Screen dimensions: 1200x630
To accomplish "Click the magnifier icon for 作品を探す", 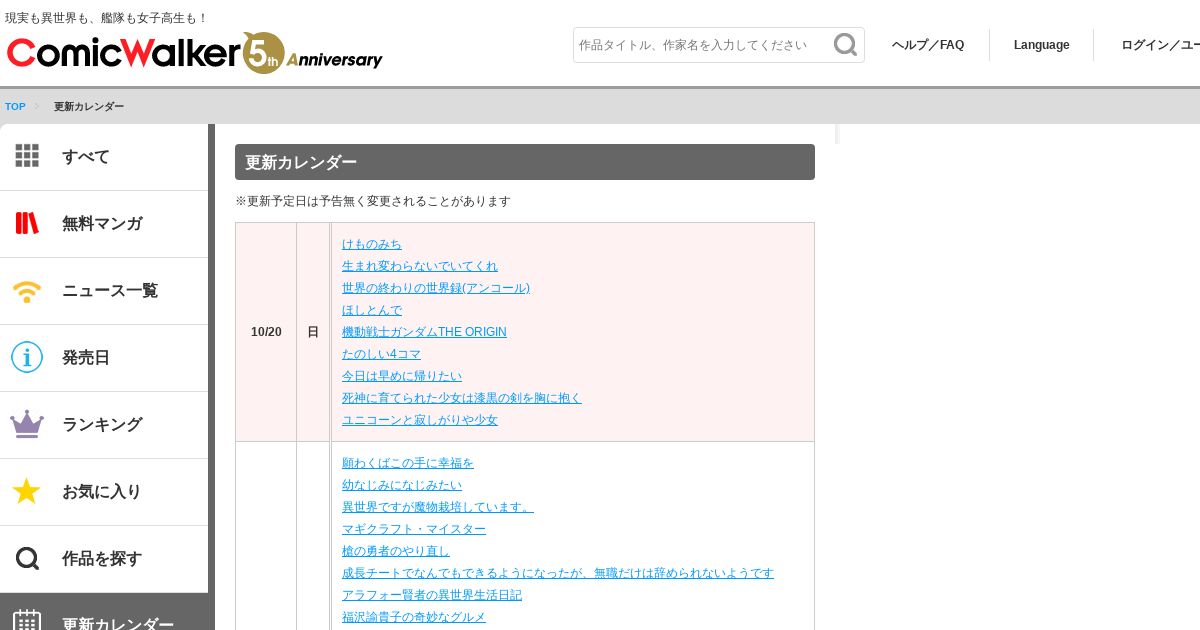I will [27, 558].
